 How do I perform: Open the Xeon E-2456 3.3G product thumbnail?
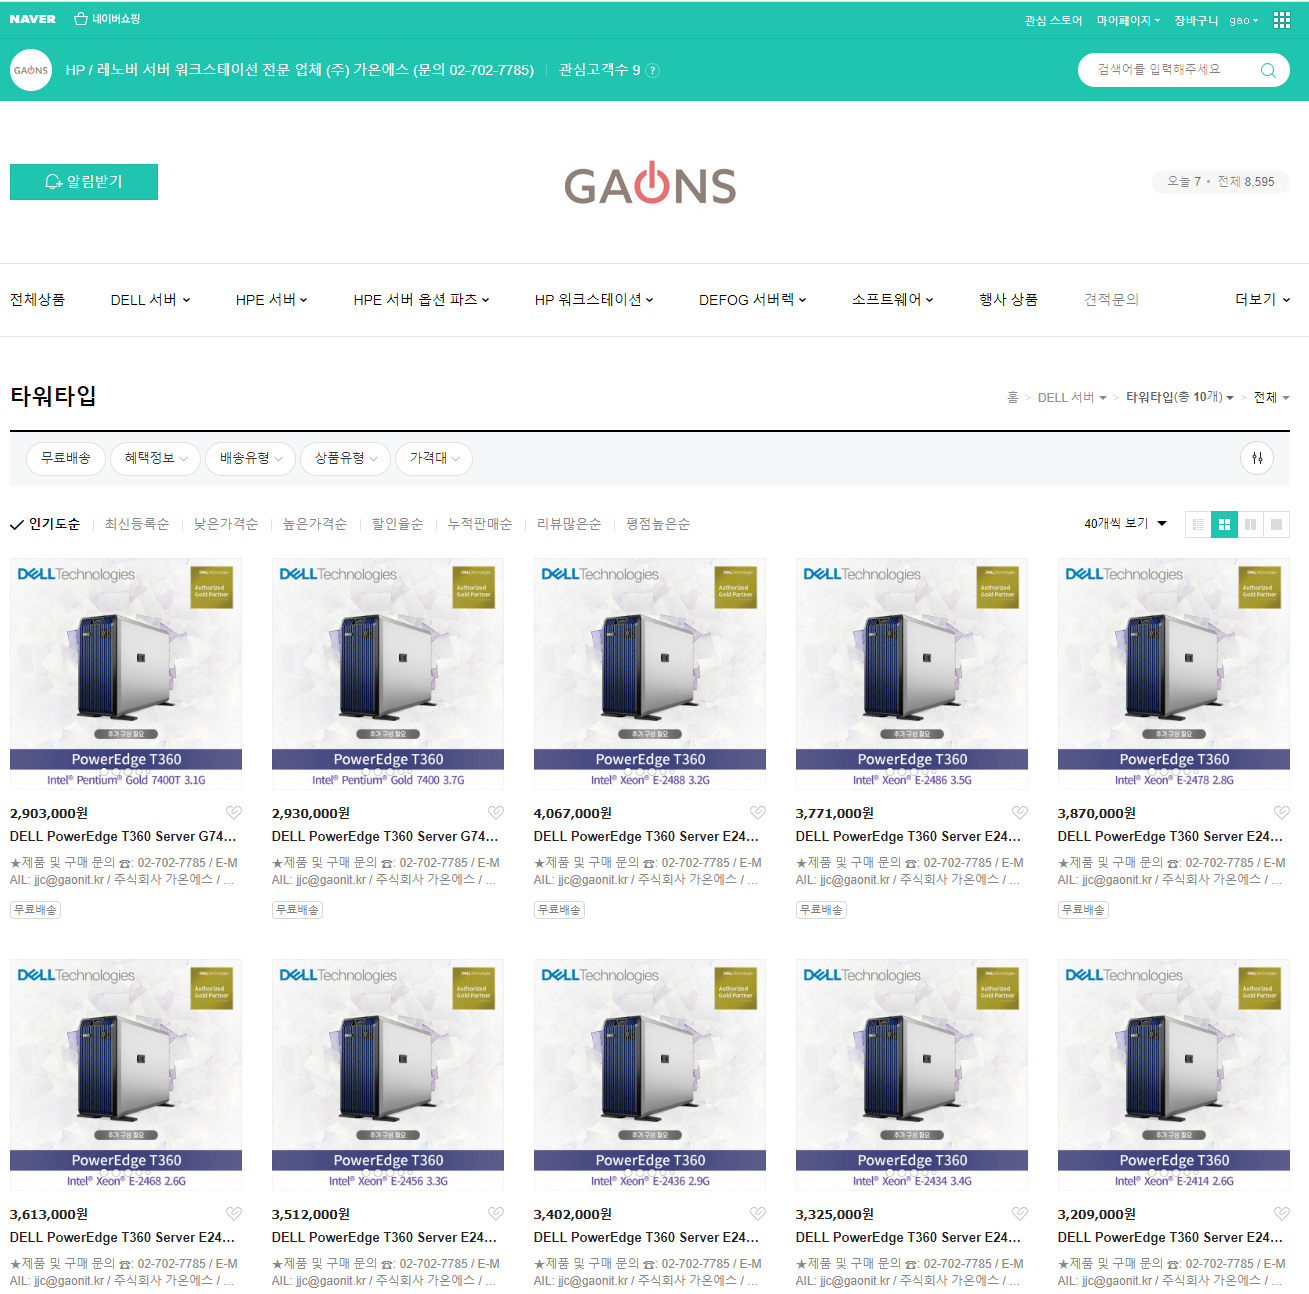[388, 1076]
